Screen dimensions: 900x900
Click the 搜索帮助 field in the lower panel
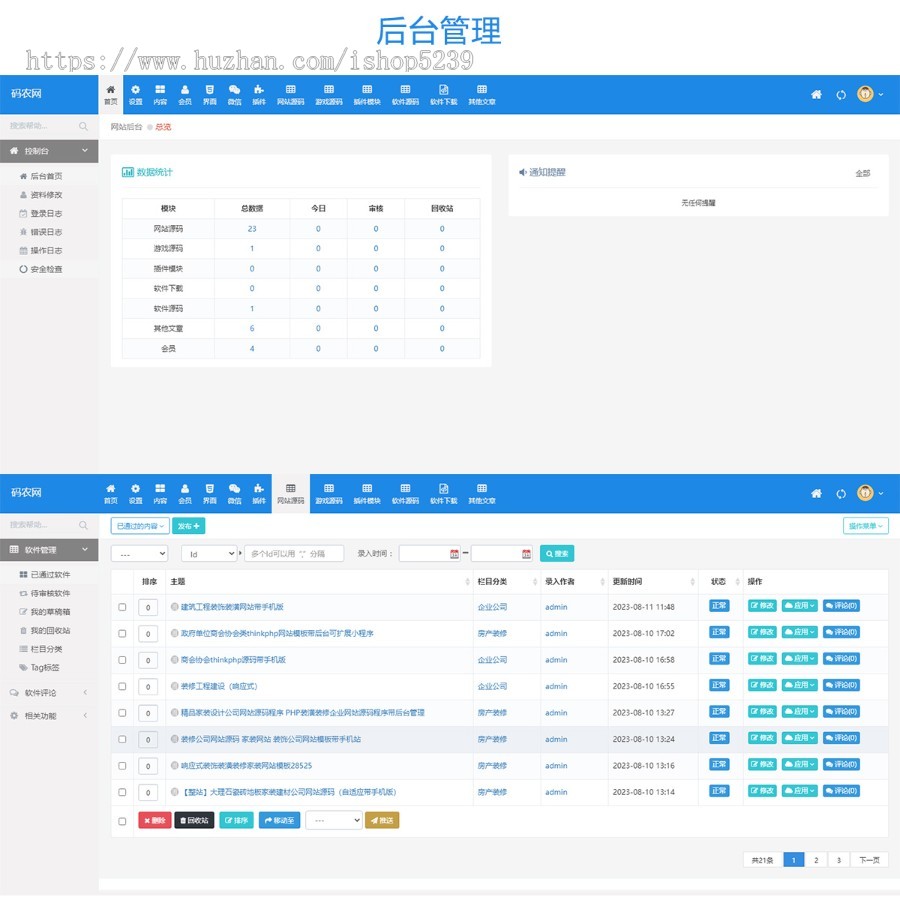[39, 525]
